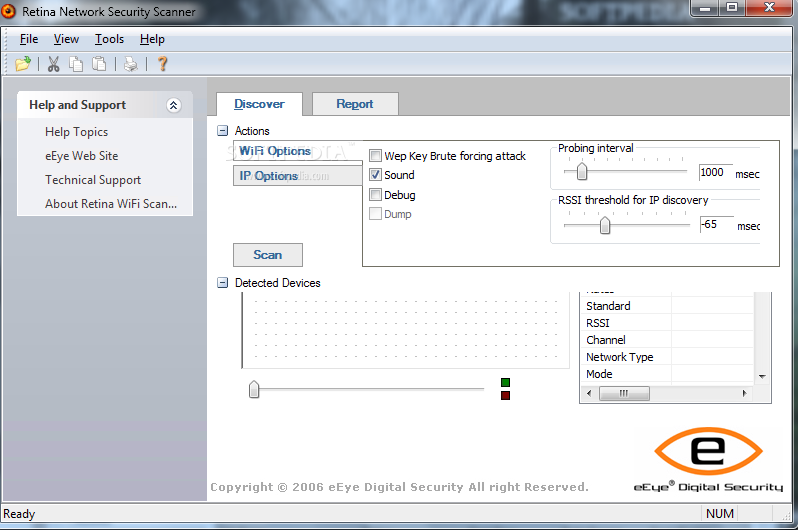Image resolution: width=798 pixels, height=530 pixels.
Task: Open the Help Topics link
Action: tap(76, 132)
